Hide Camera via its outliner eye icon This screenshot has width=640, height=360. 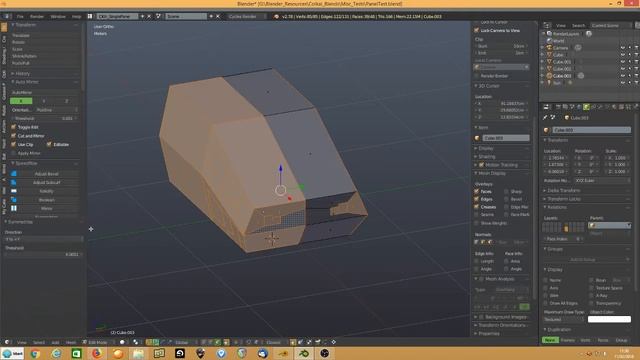point(623,48)
